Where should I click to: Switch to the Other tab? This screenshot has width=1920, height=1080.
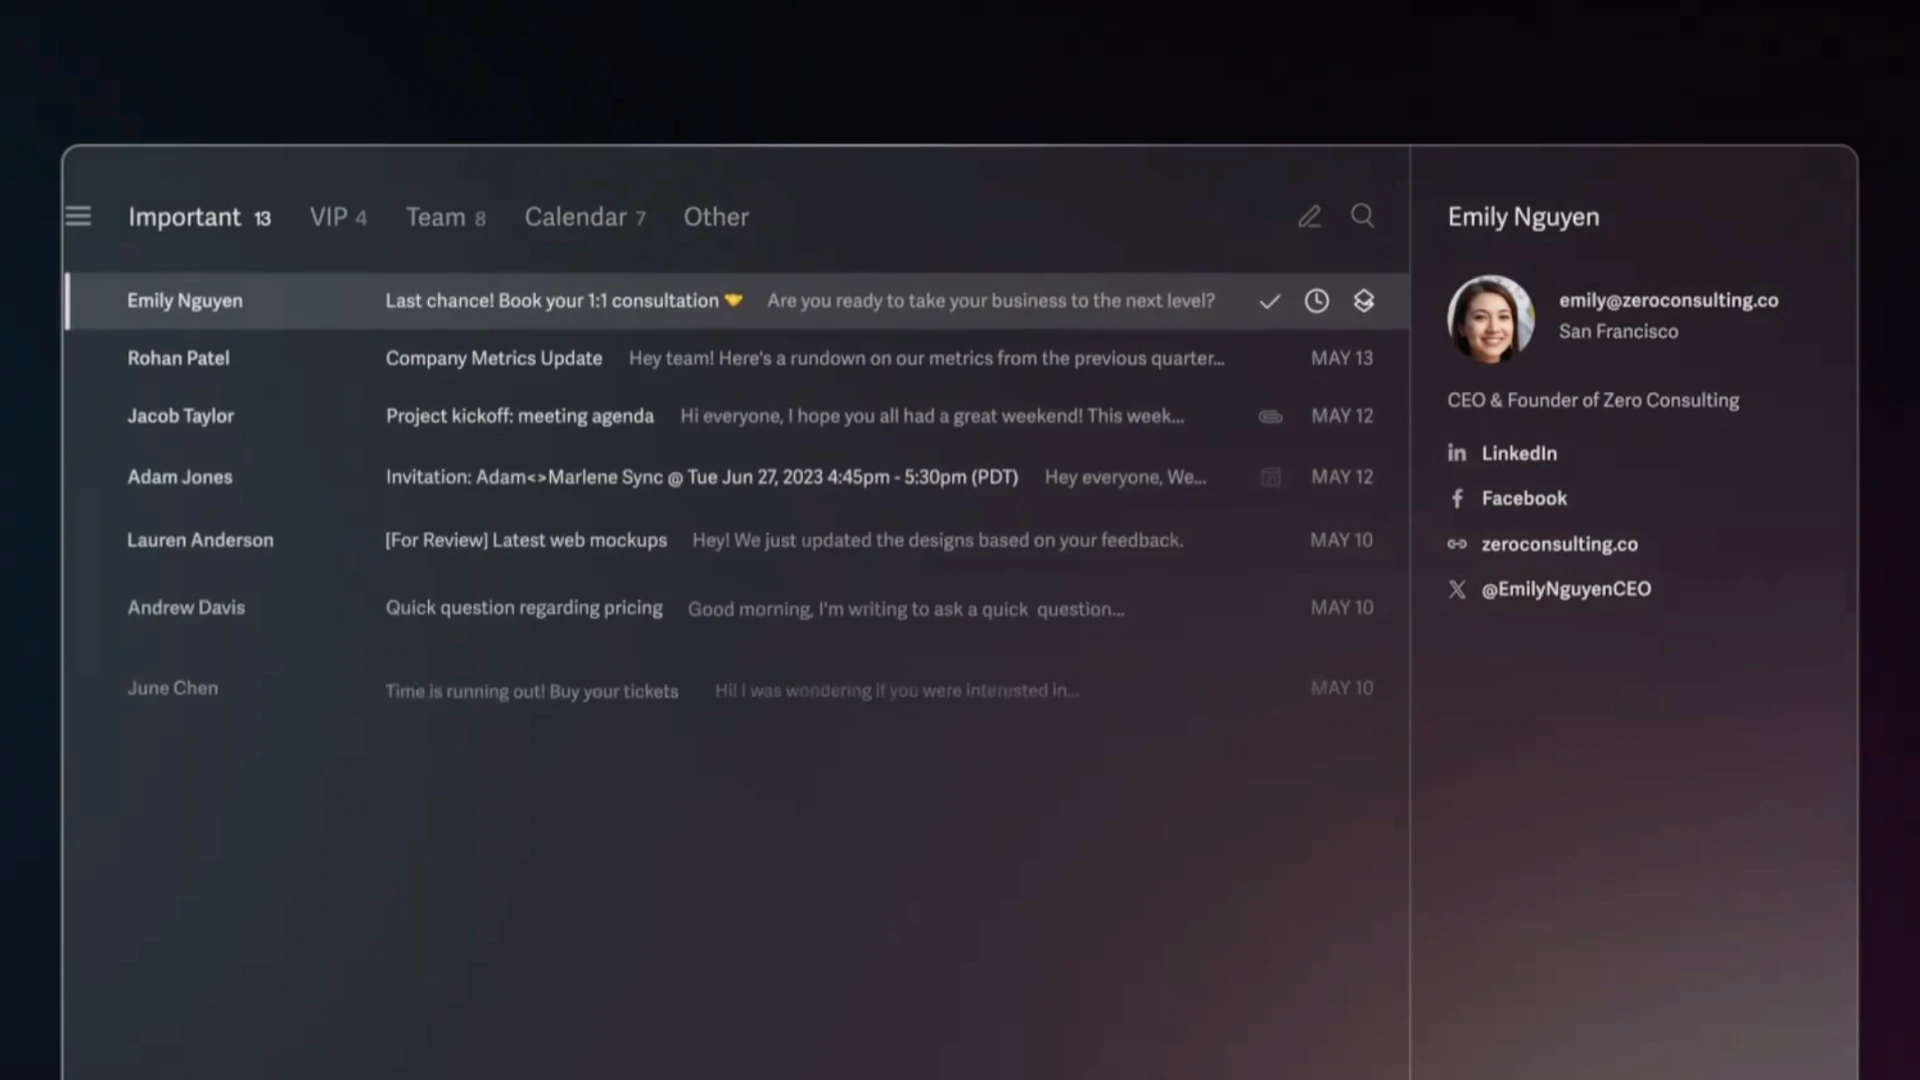[715, 217]
